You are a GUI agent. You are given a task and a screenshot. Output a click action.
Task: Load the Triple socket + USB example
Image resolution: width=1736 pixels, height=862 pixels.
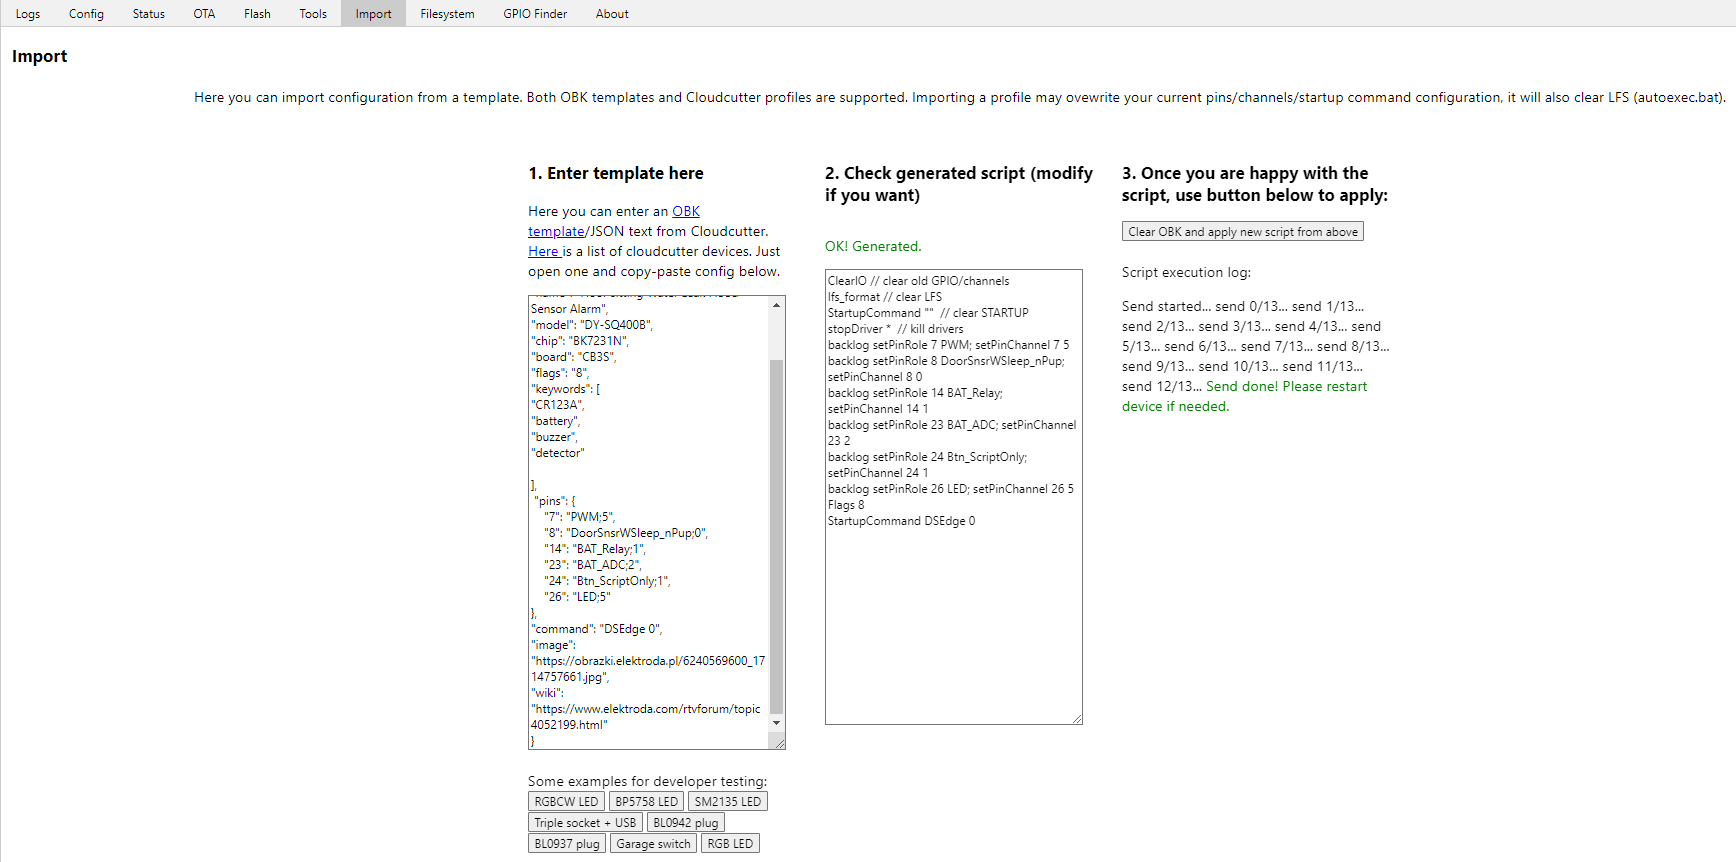(585, 823)
